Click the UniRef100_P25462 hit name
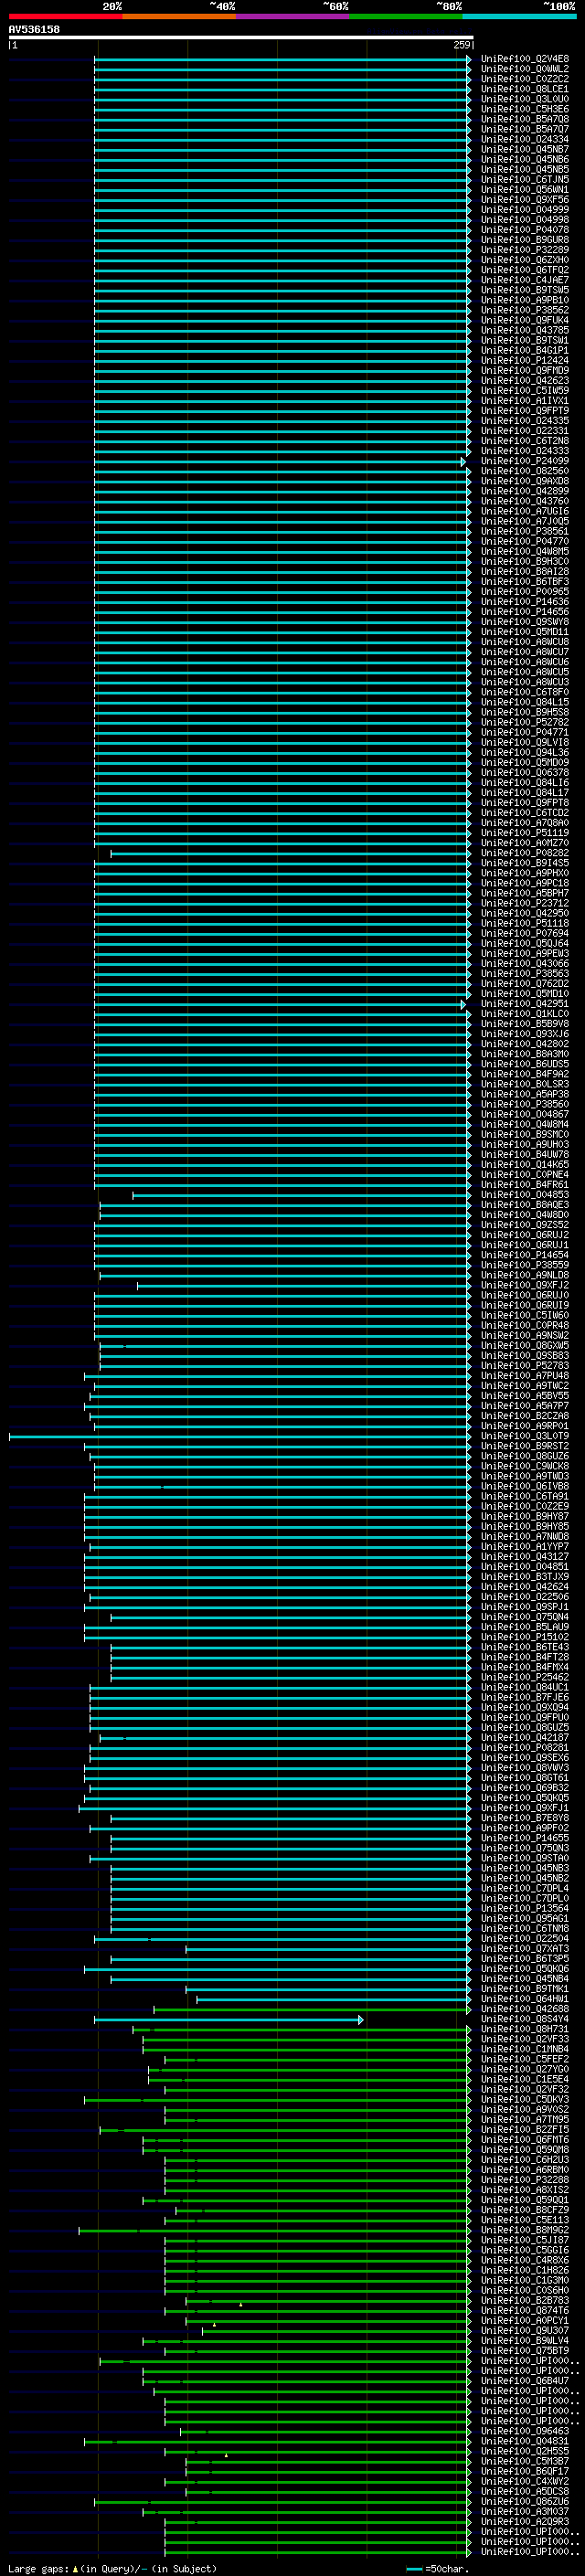 525,1677
